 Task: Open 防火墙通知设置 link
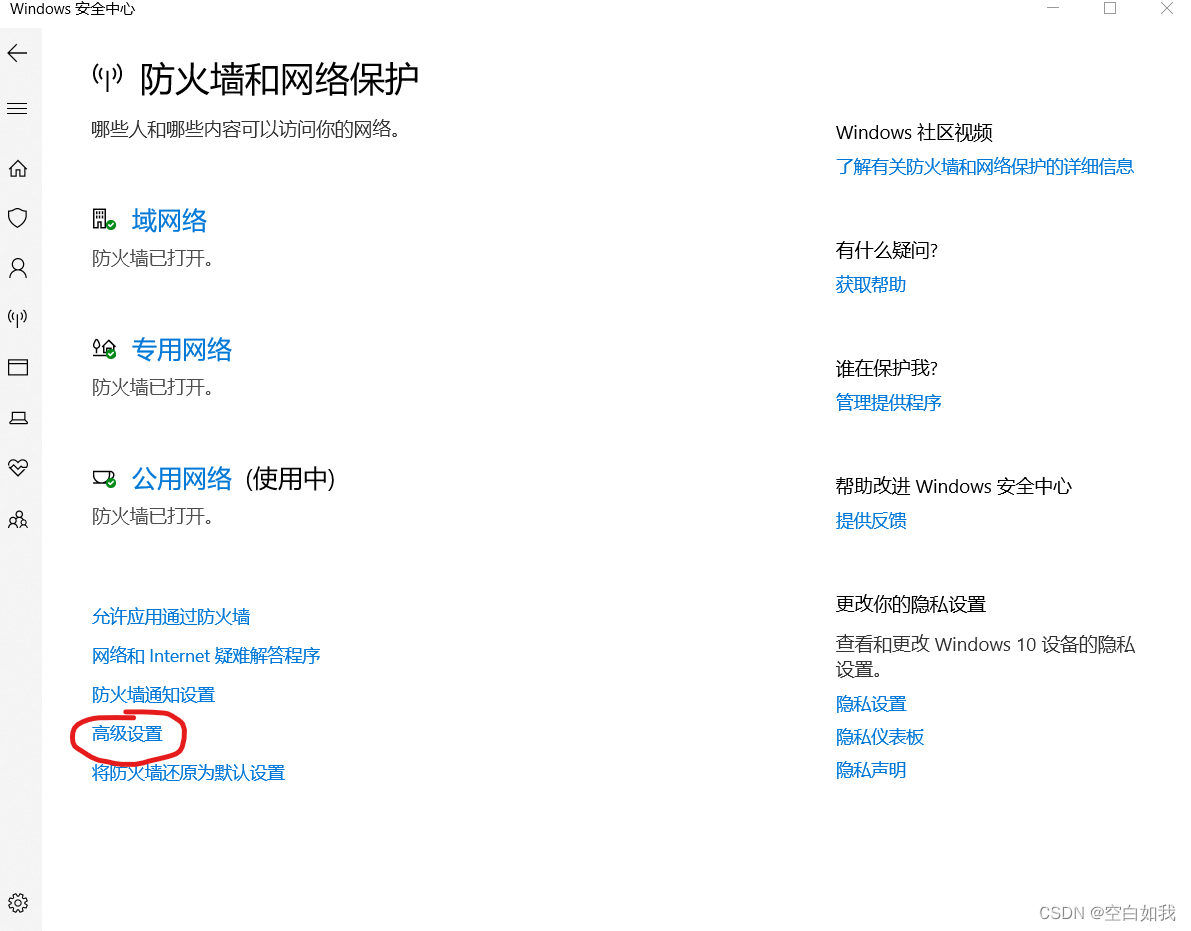click(x=153, y=695)
